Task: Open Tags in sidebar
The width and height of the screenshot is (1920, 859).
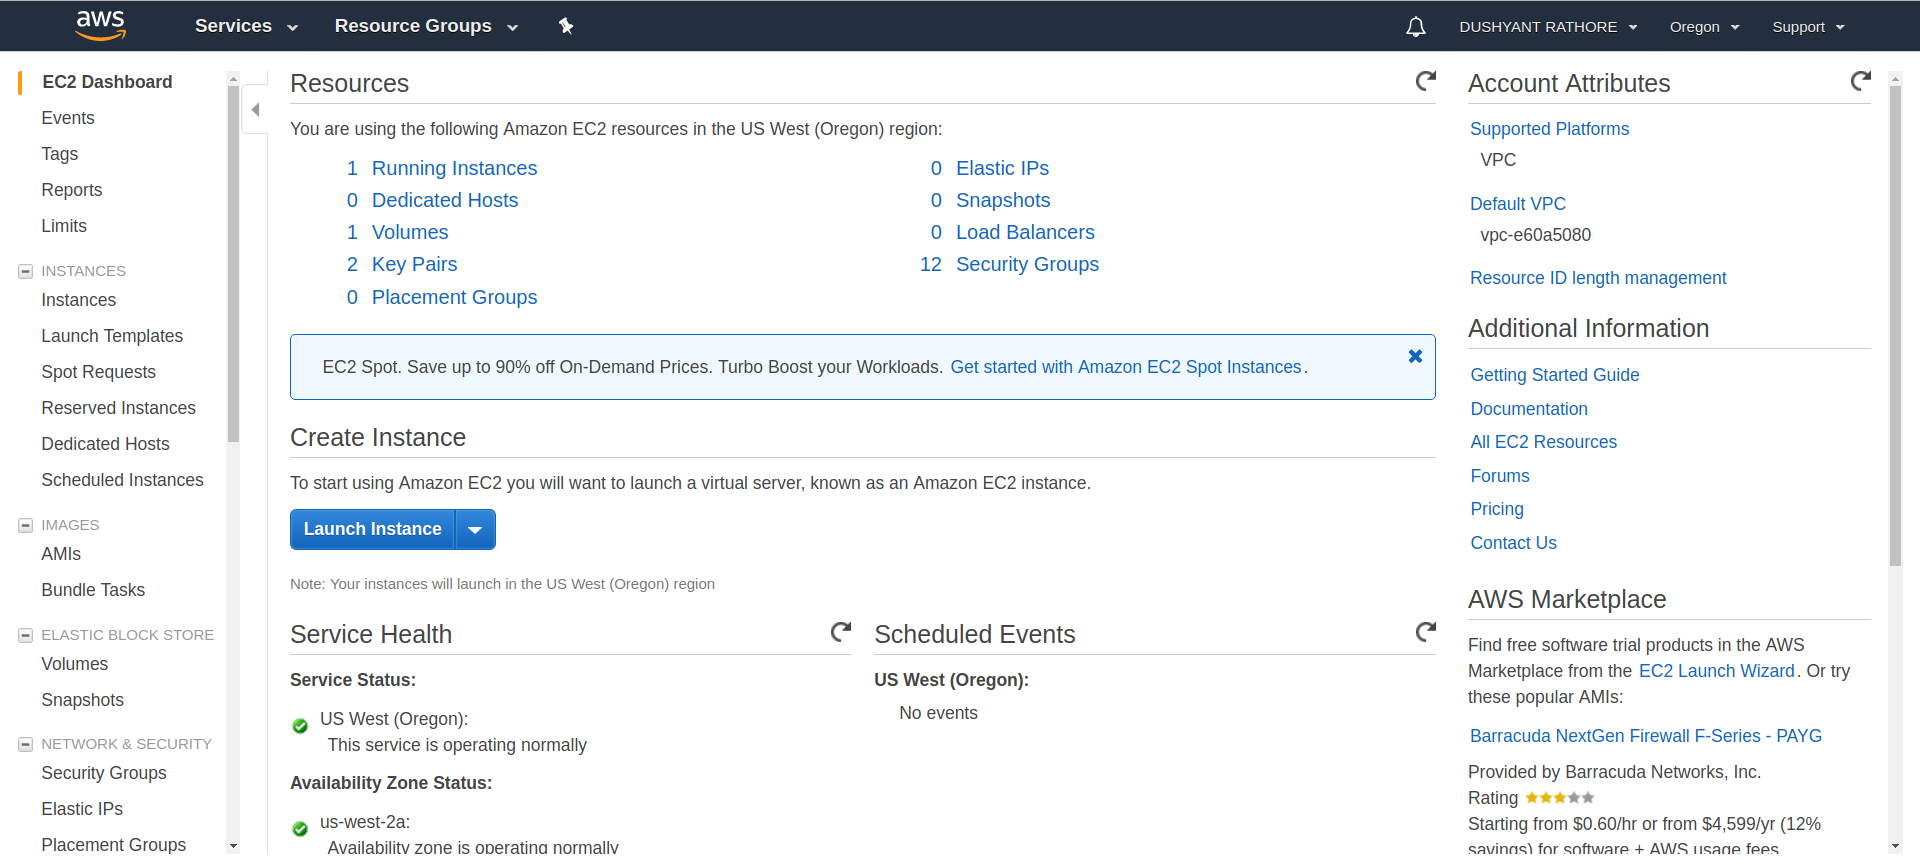Action: 60,154
